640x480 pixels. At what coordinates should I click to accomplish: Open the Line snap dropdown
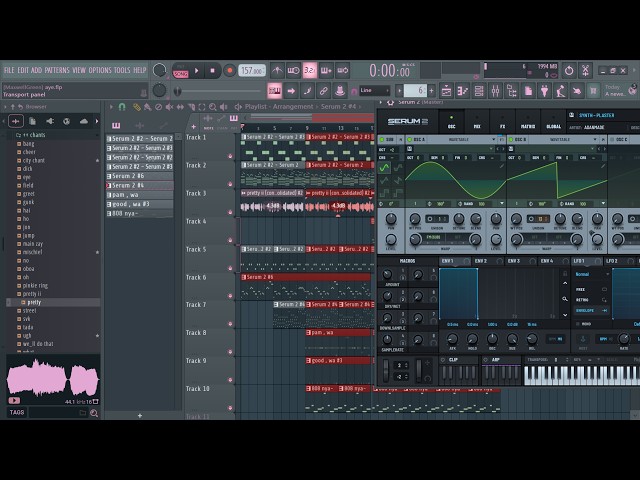click(x=375, y=90)
